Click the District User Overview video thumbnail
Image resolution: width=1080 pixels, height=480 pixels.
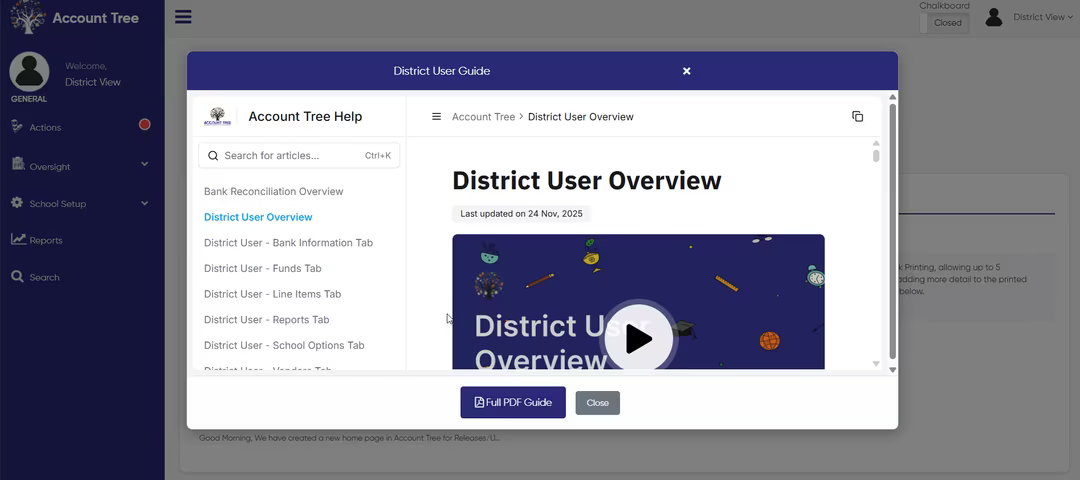[638, 302]
